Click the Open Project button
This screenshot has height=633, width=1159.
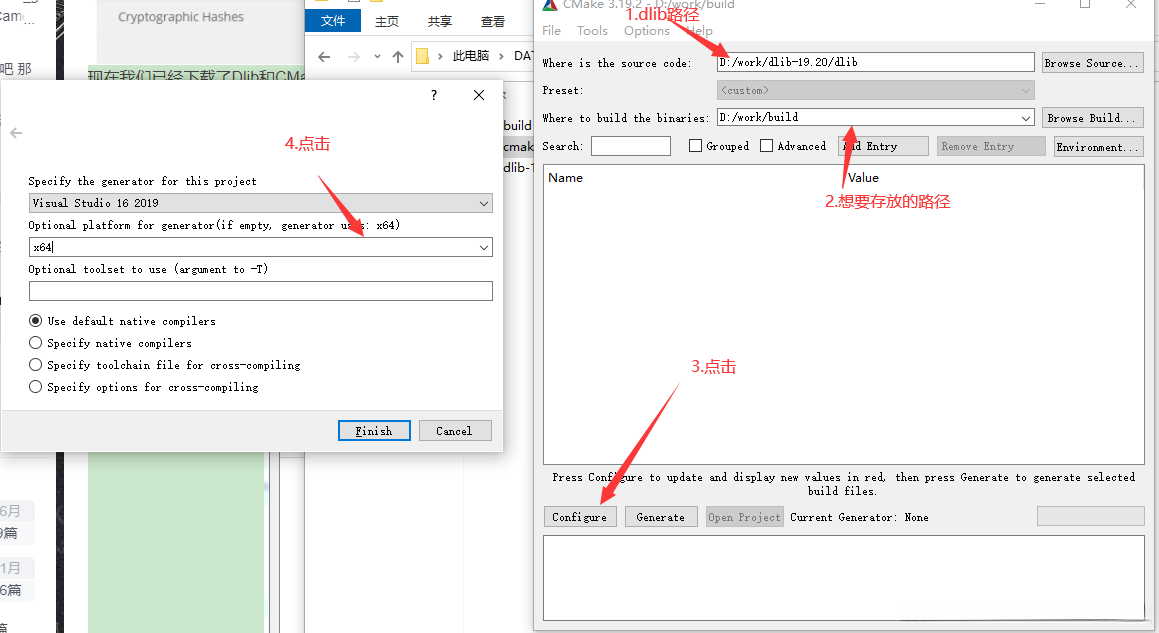(x=744, y=517)
